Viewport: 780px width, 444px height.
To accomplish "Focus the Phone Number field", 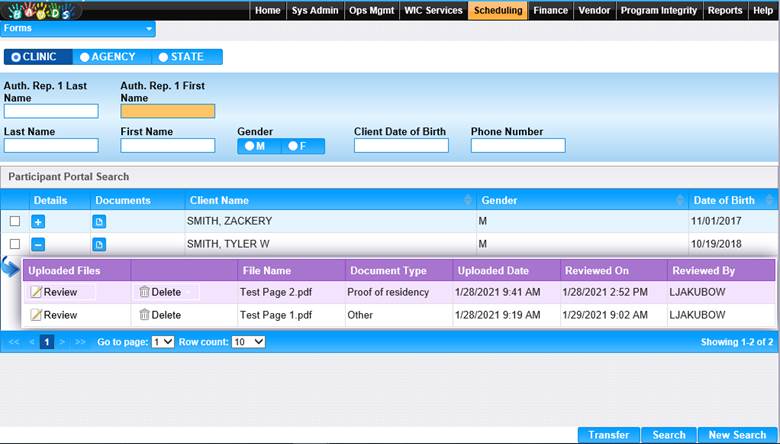I will click(518, 146).
